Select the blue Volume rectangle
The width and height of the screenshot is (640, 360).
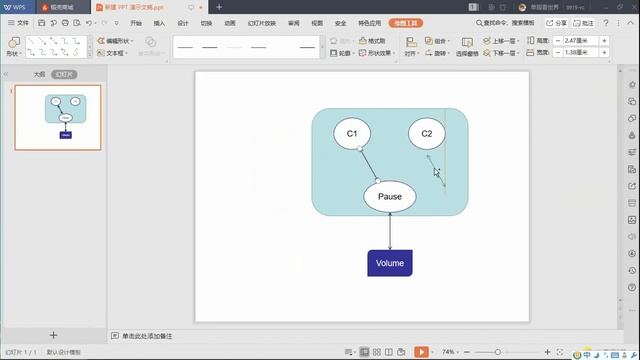click(x=390, y=263)
